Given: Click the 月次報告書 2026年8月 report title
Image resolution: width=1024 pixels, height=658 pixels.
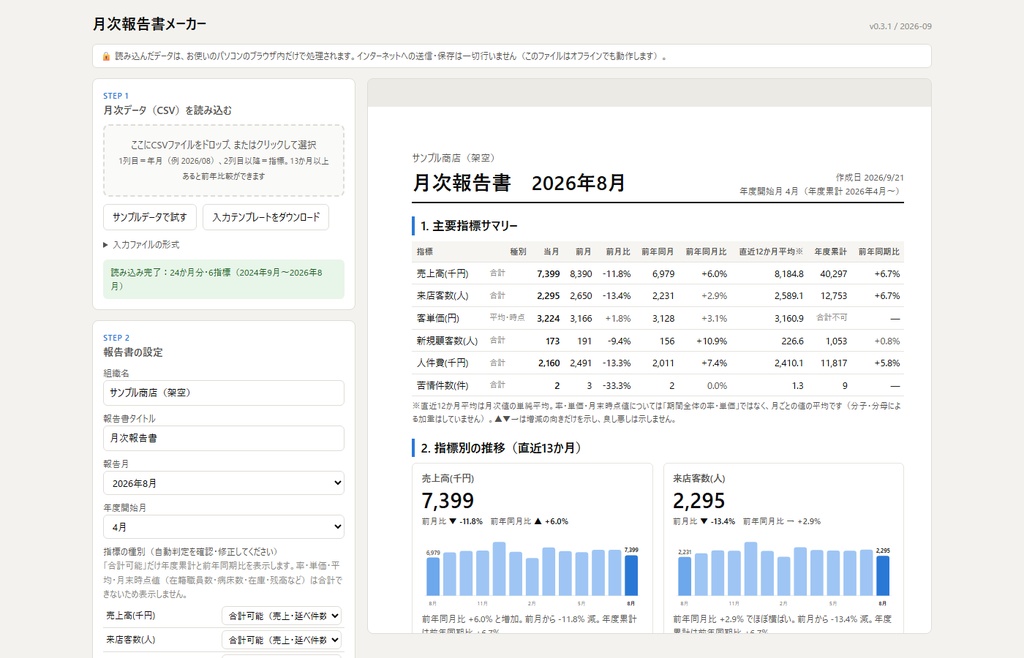Looking at the screenshot, I should [519, 183].
